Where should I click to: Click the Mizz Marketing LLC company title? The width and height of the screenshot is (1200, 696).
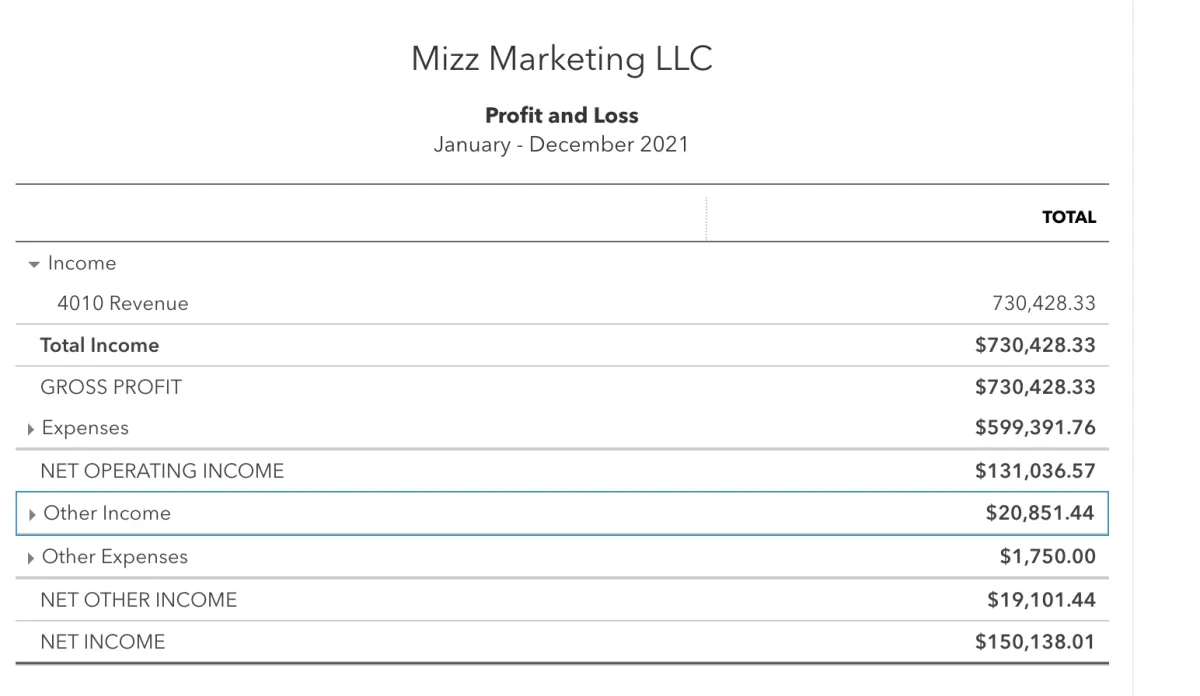click(561, 59)
